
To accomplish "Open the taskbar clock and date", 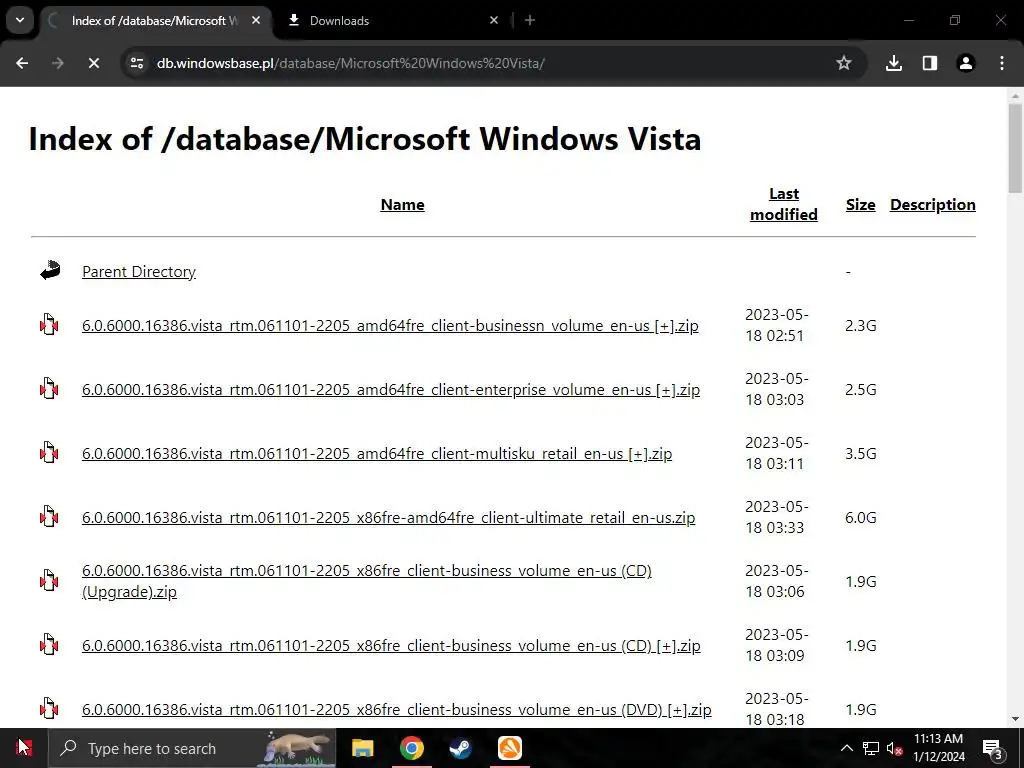I will tap(938, 748).
